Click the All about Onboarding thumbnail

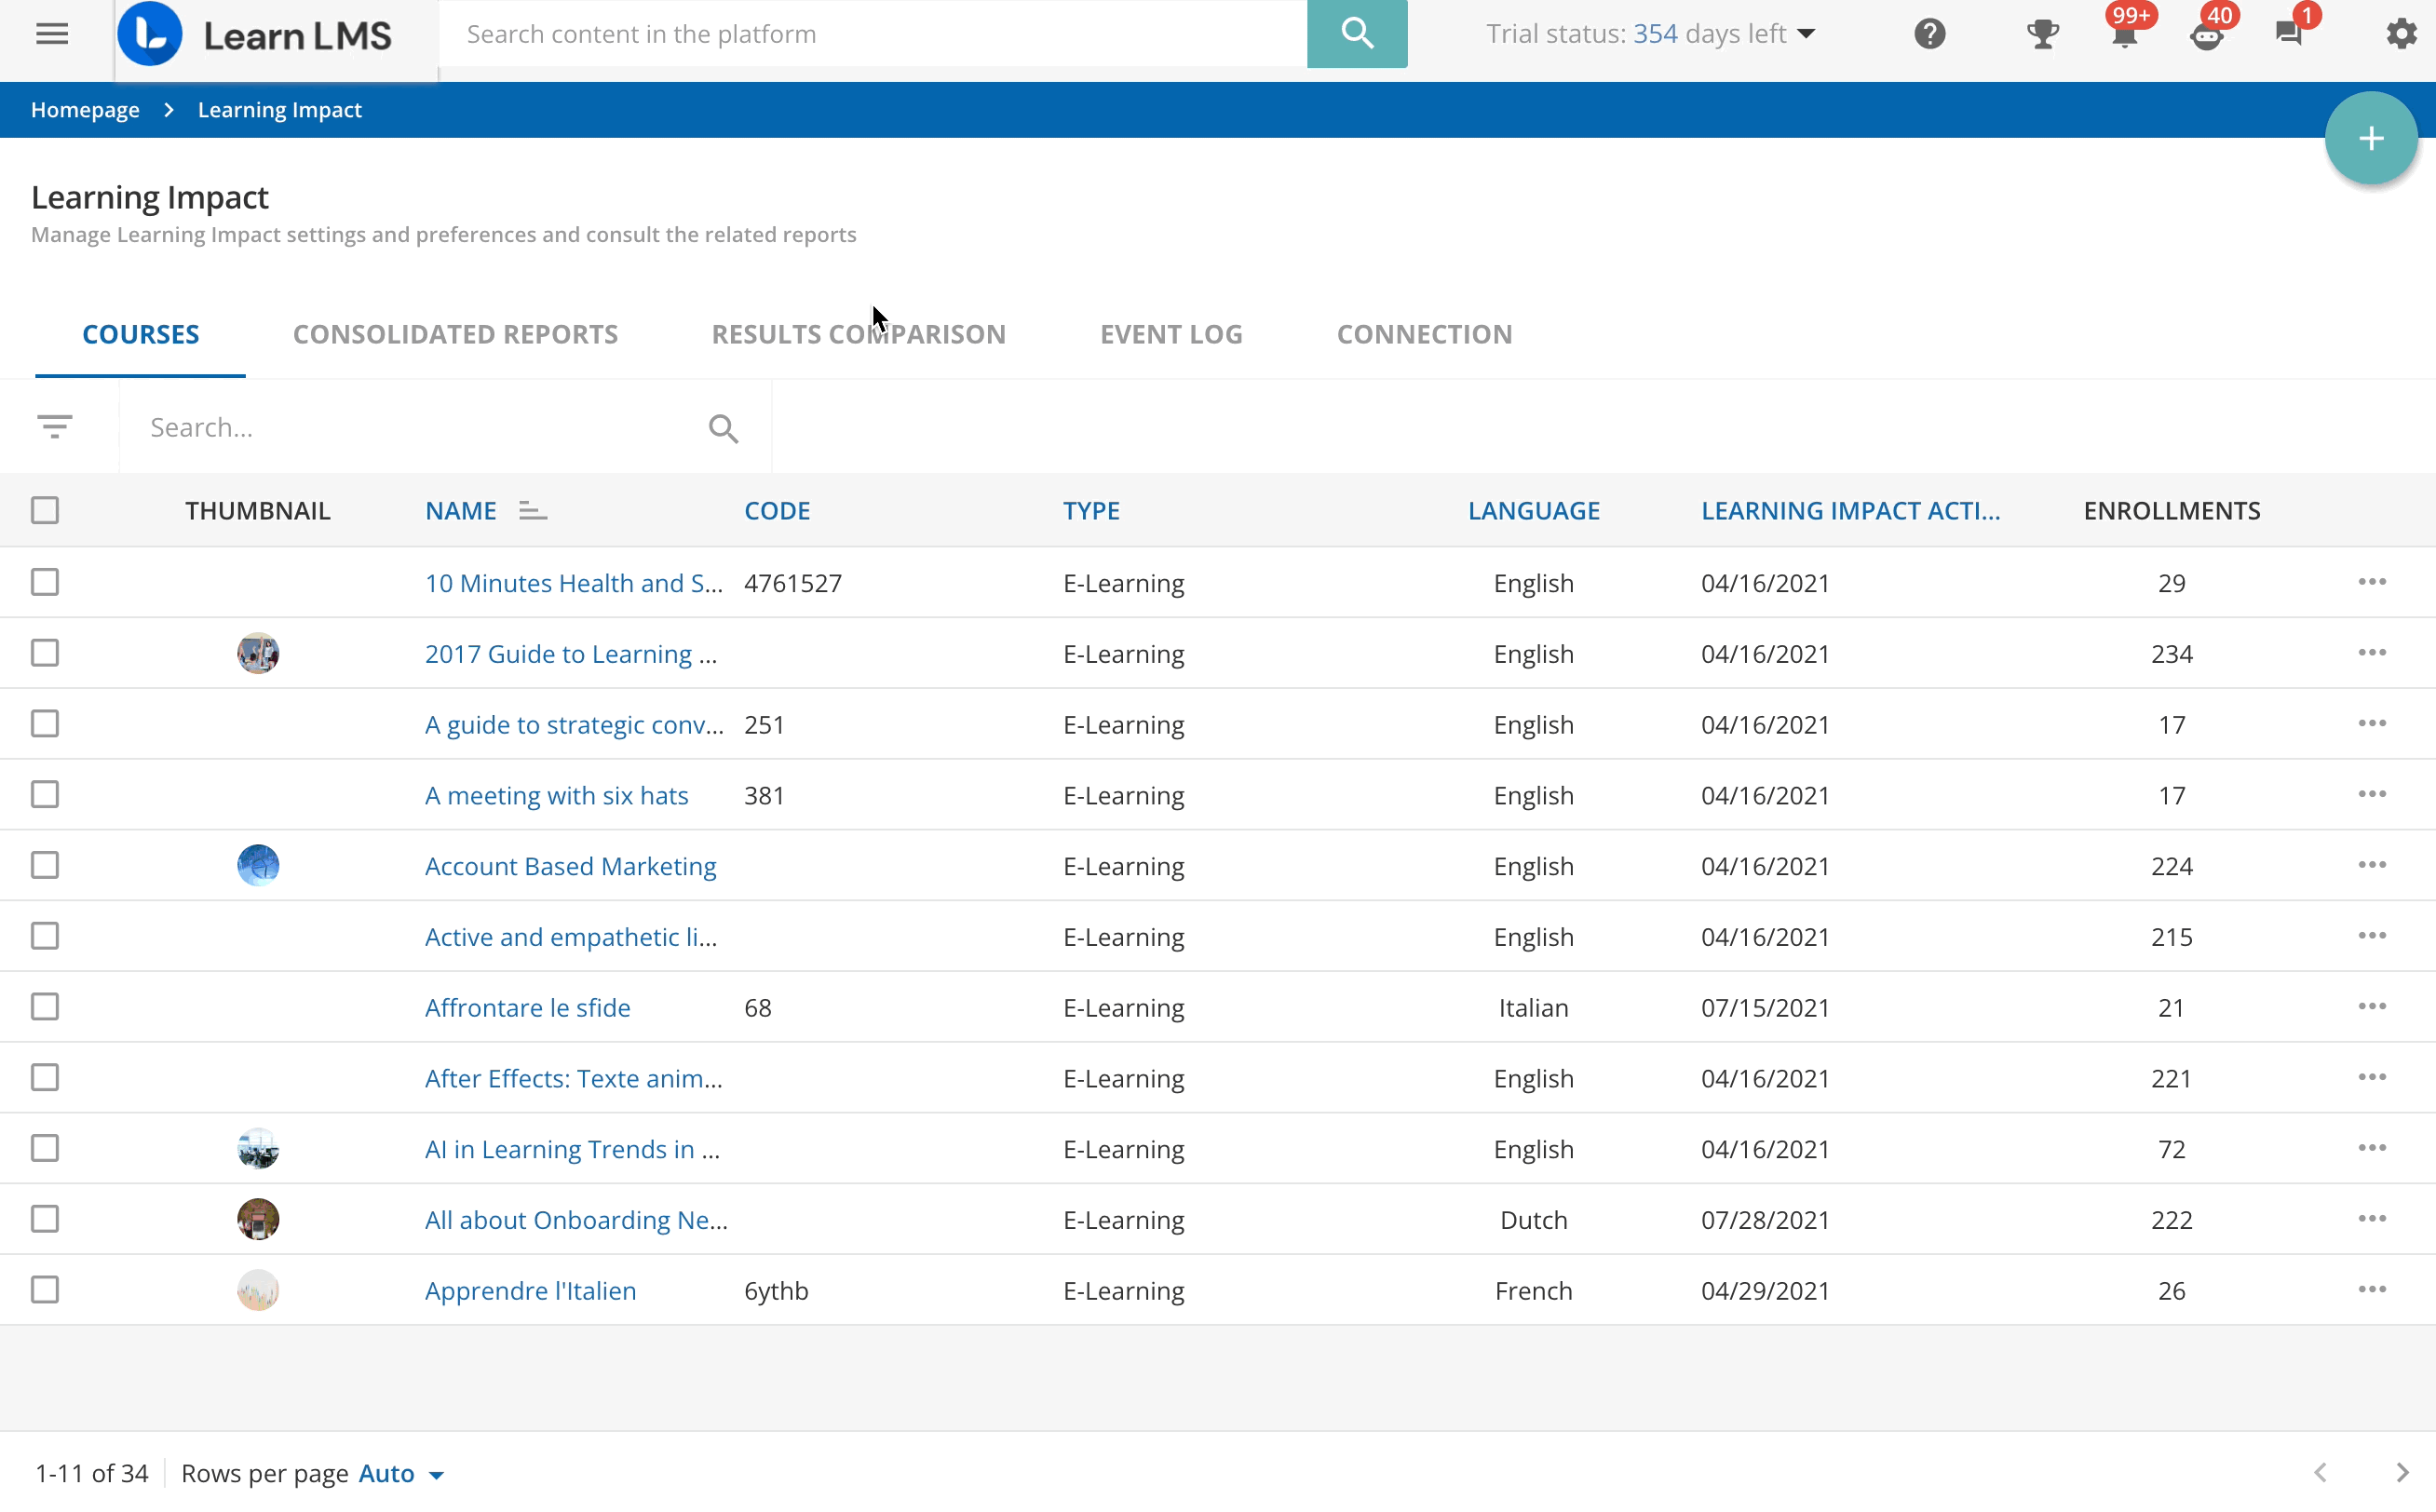click(258, 1219)
